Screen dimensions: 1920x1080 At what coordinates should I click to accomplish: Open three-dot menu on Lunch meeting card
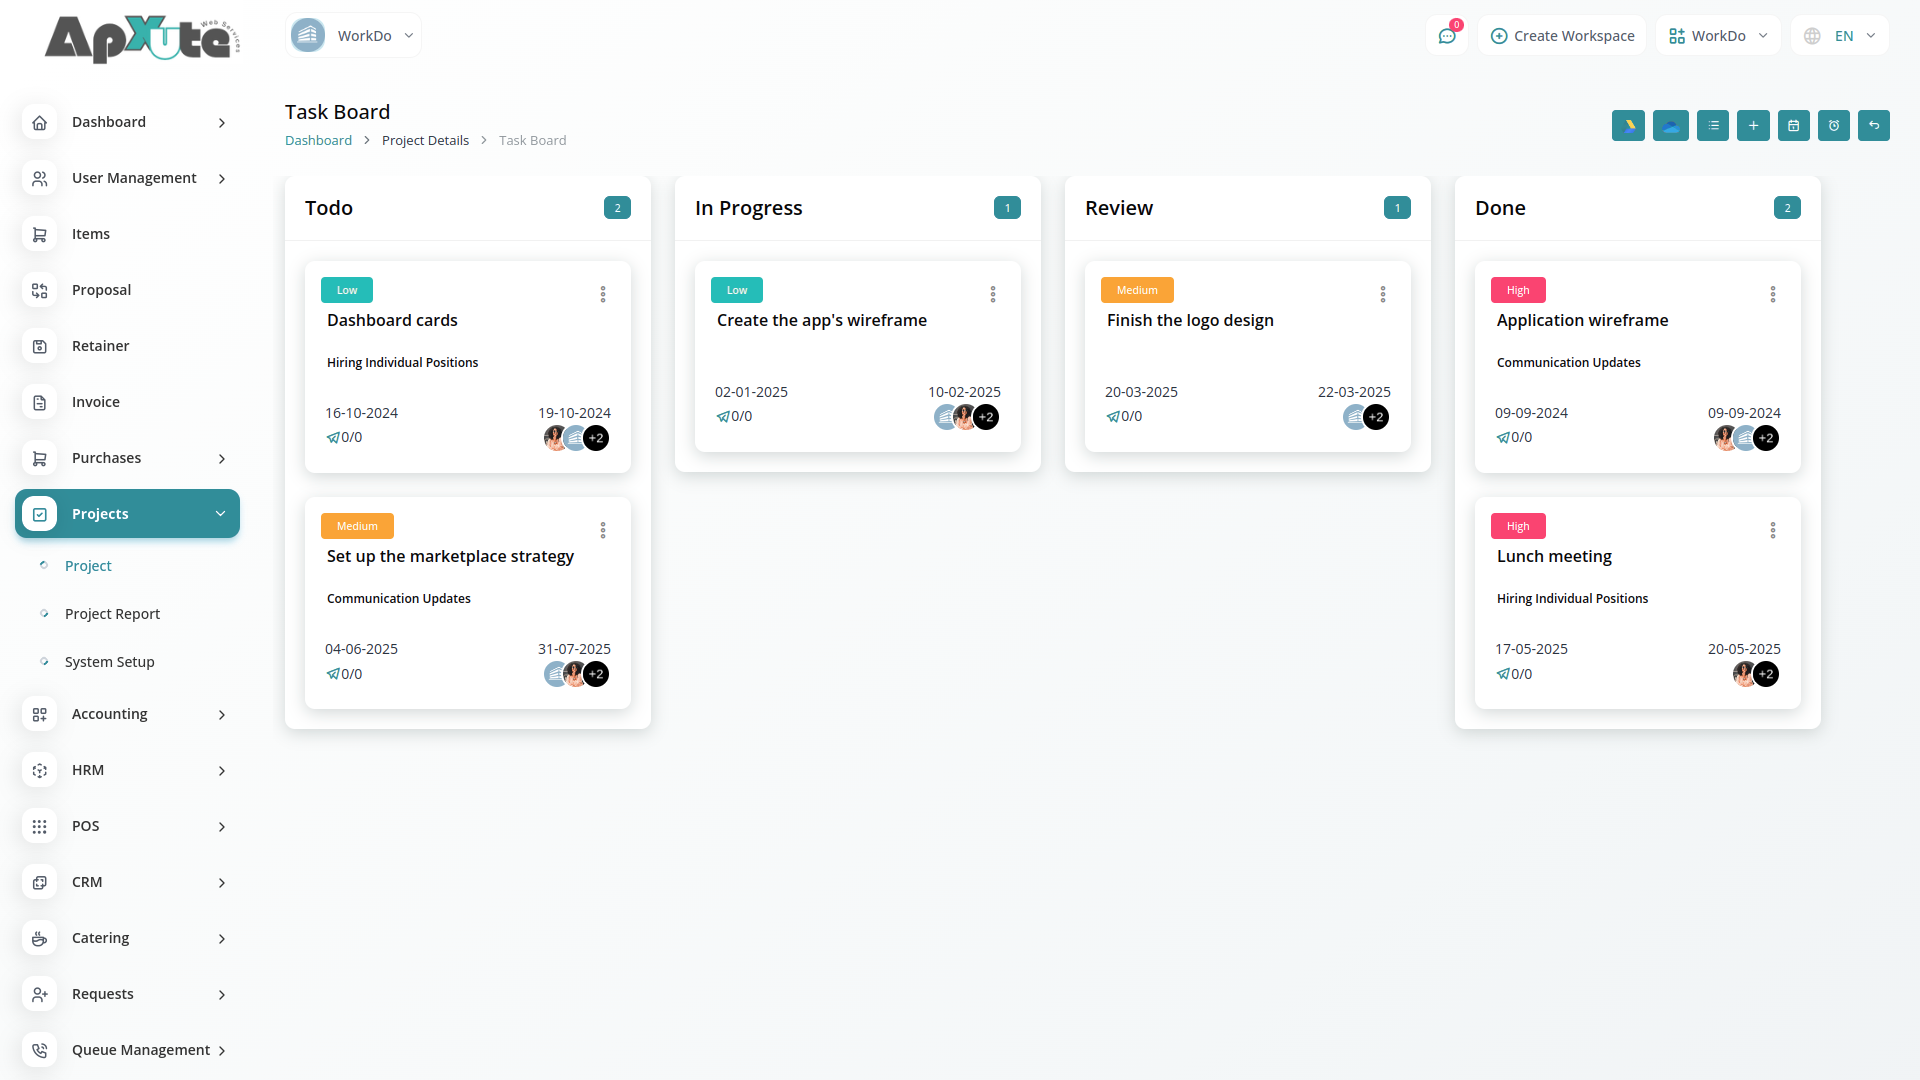[x=1773, y=530]
